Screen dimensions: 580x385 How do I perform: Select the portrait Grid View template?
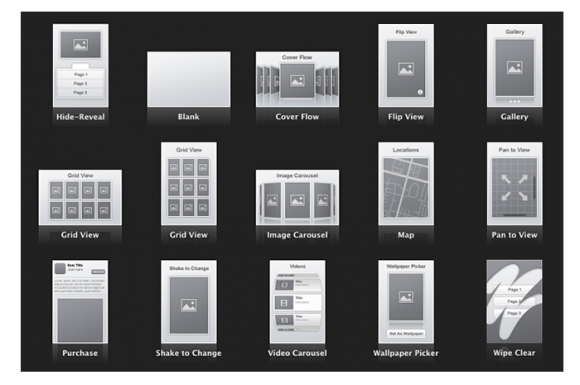click(189, 184)
